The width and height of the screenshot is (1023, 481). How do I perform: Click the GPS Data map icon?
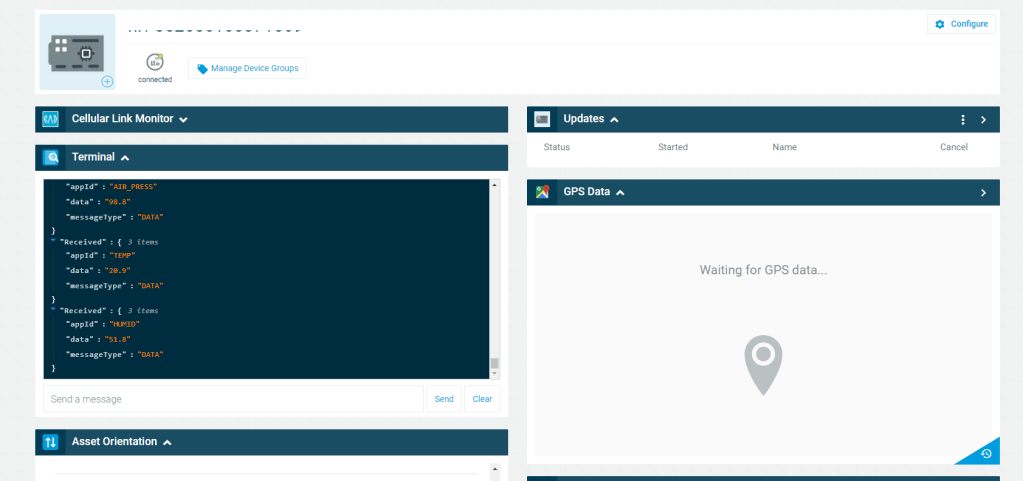tap(543, 192)
